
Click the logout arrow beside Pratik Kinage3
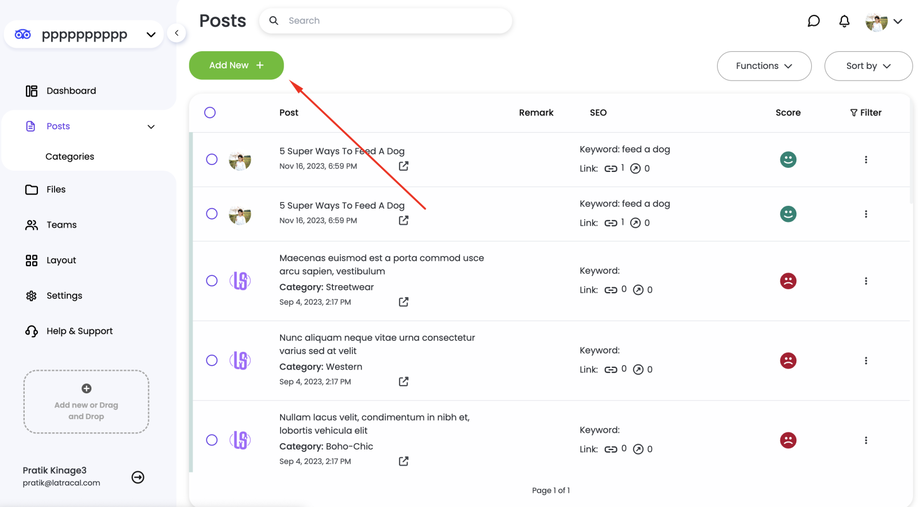tap(138, 477)
